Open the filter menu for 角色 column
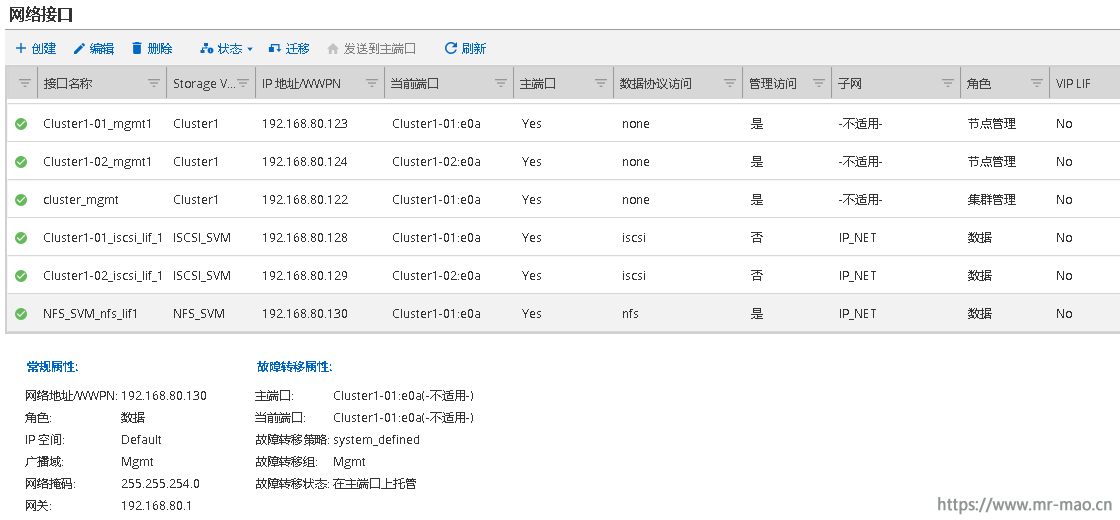Viewport: 1120px width, 520px height. [x=1036, y=83]
